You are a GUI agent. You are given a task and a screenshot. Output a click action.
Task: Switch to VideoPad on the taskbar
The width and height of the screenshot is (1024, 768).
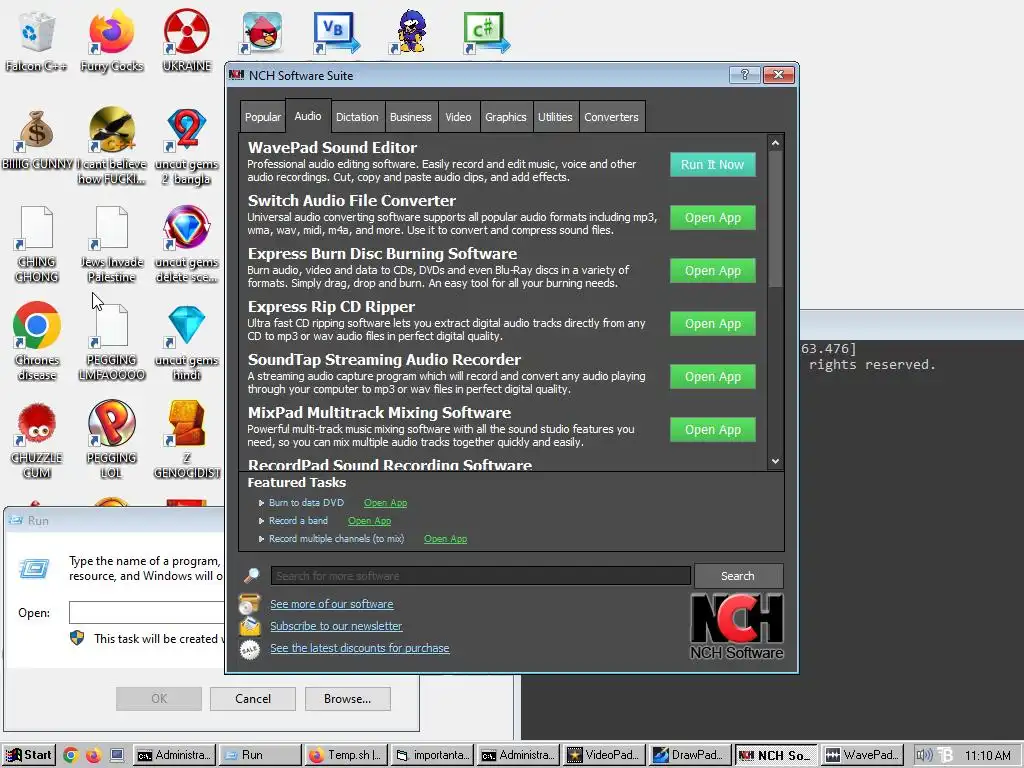point(605,755)
